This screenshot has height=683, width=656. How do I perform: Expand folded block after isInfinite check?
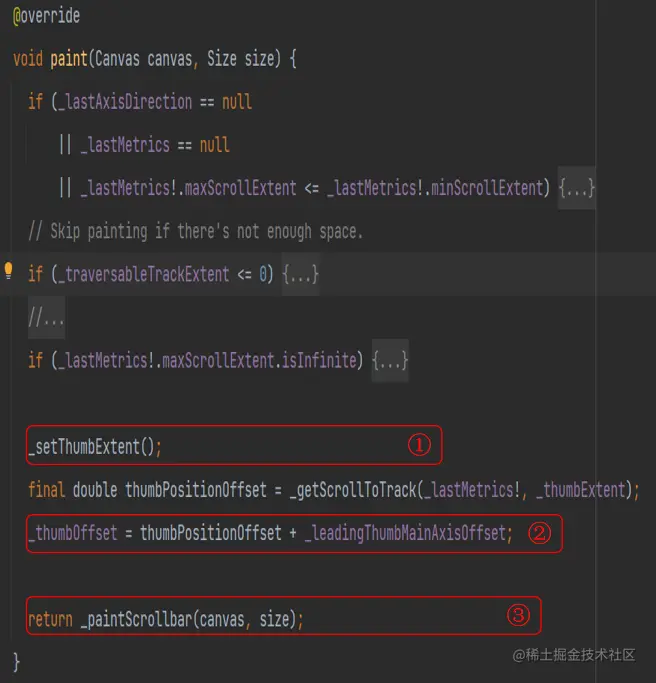click(x=390, y=359)
